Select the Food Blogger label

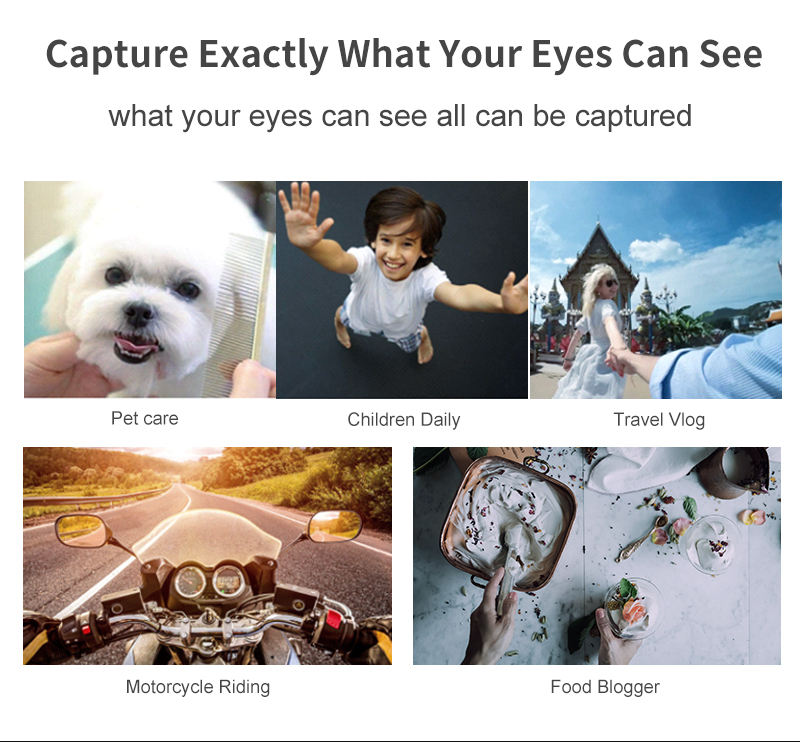(605, 687)
